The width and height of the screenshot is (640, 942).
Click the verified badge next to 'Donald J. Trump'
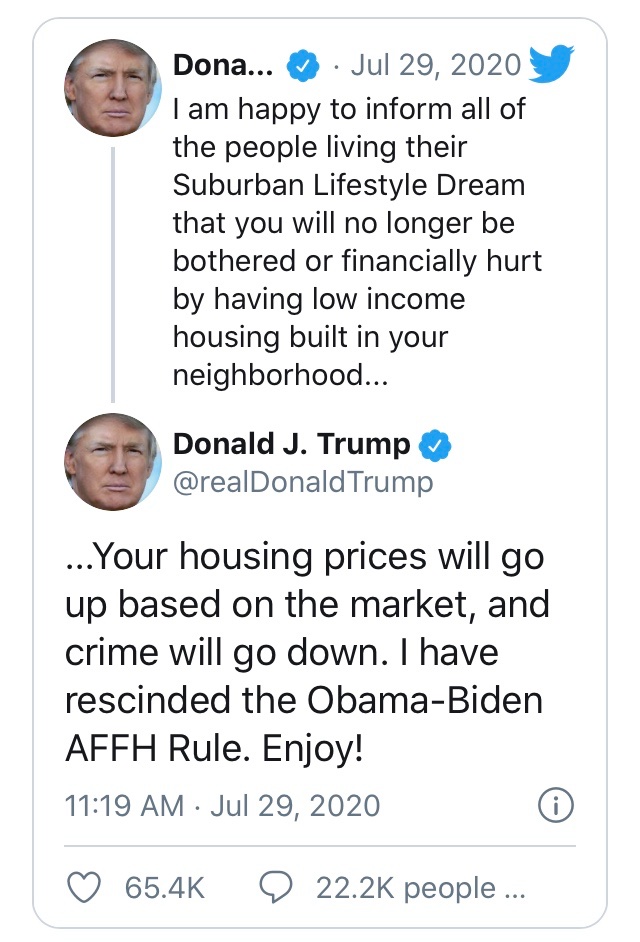(x=435, y=443)
